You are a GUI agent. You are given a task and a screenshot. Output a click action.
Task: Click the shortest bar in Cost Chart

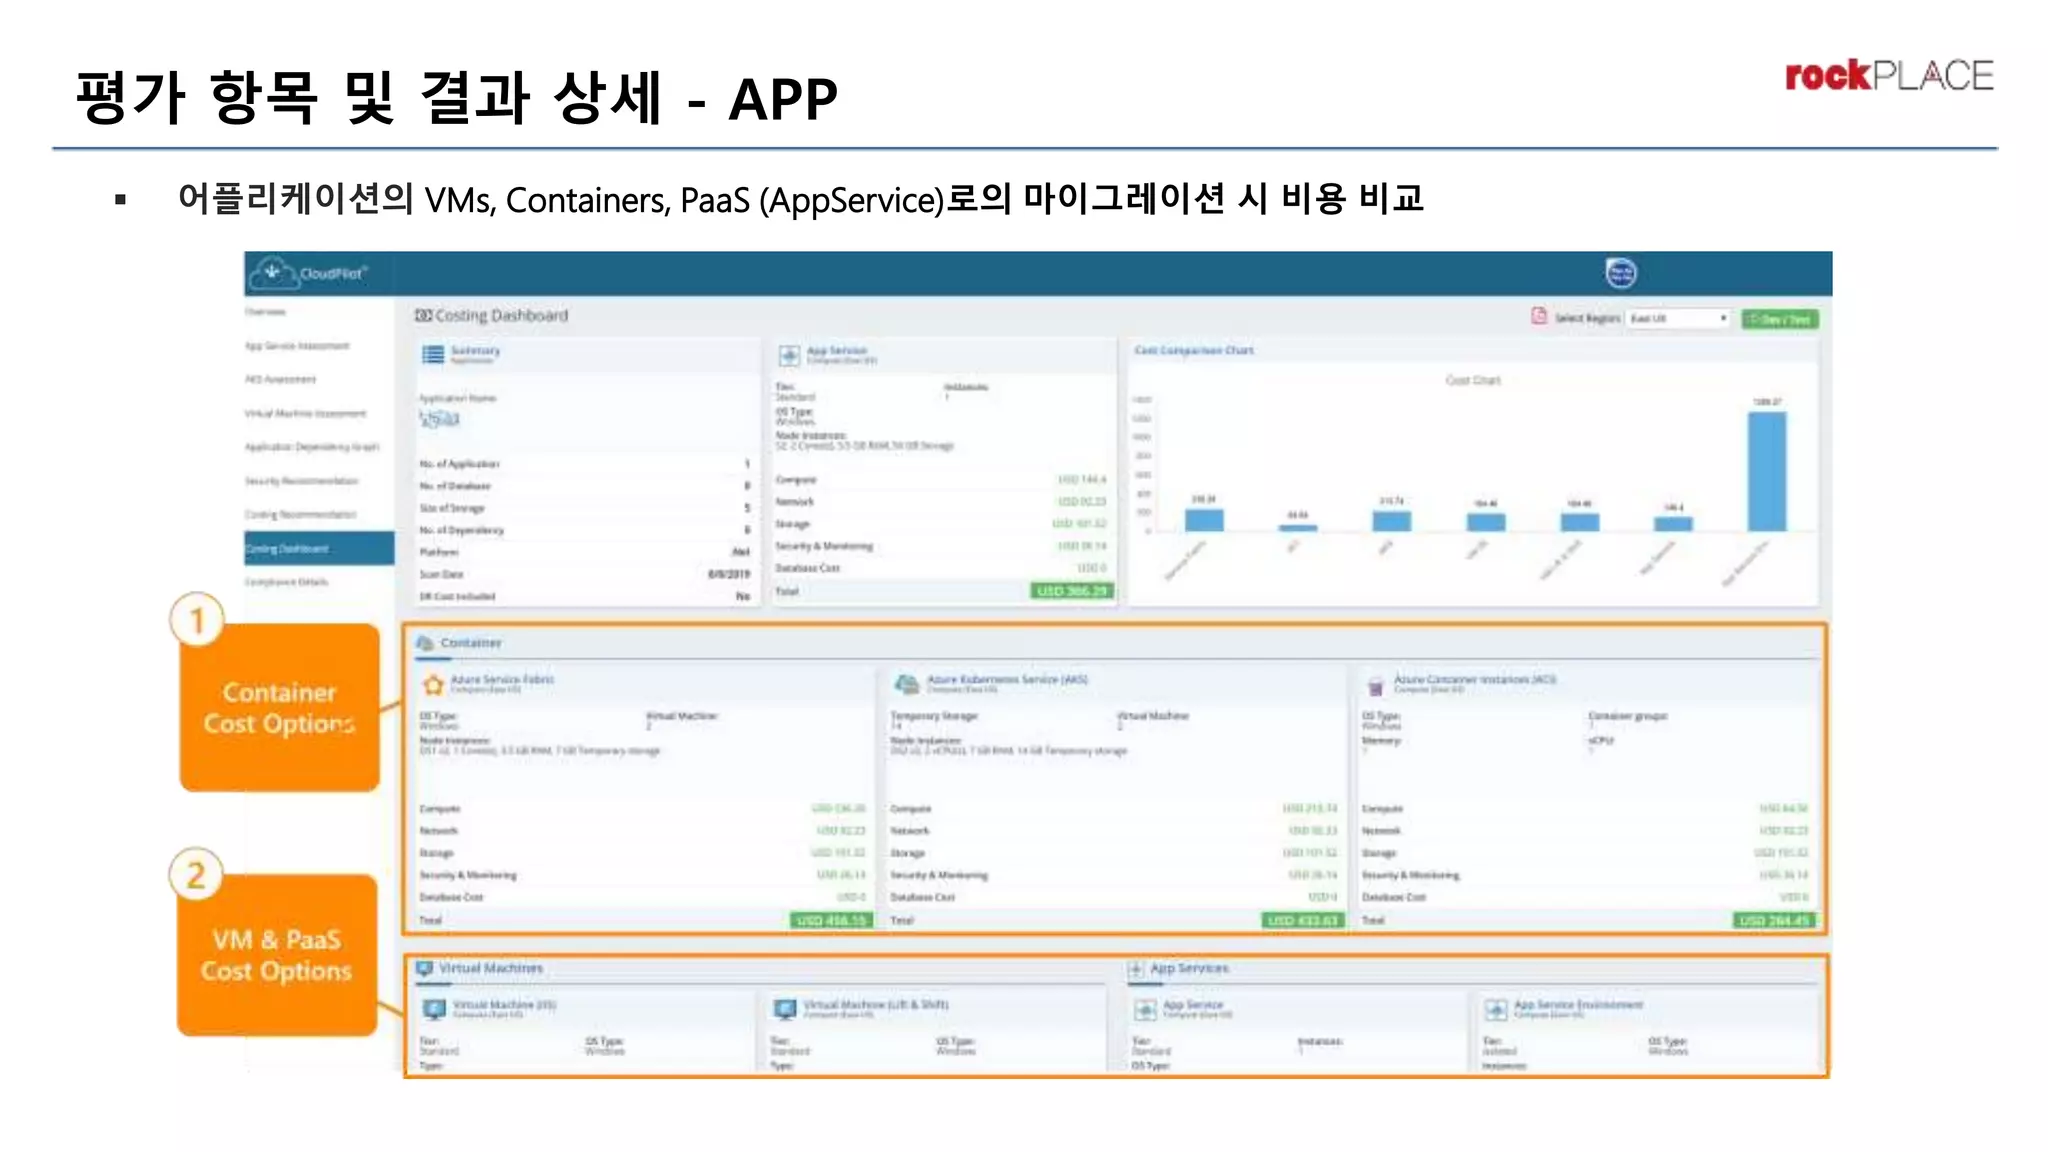click(1298, 527)
